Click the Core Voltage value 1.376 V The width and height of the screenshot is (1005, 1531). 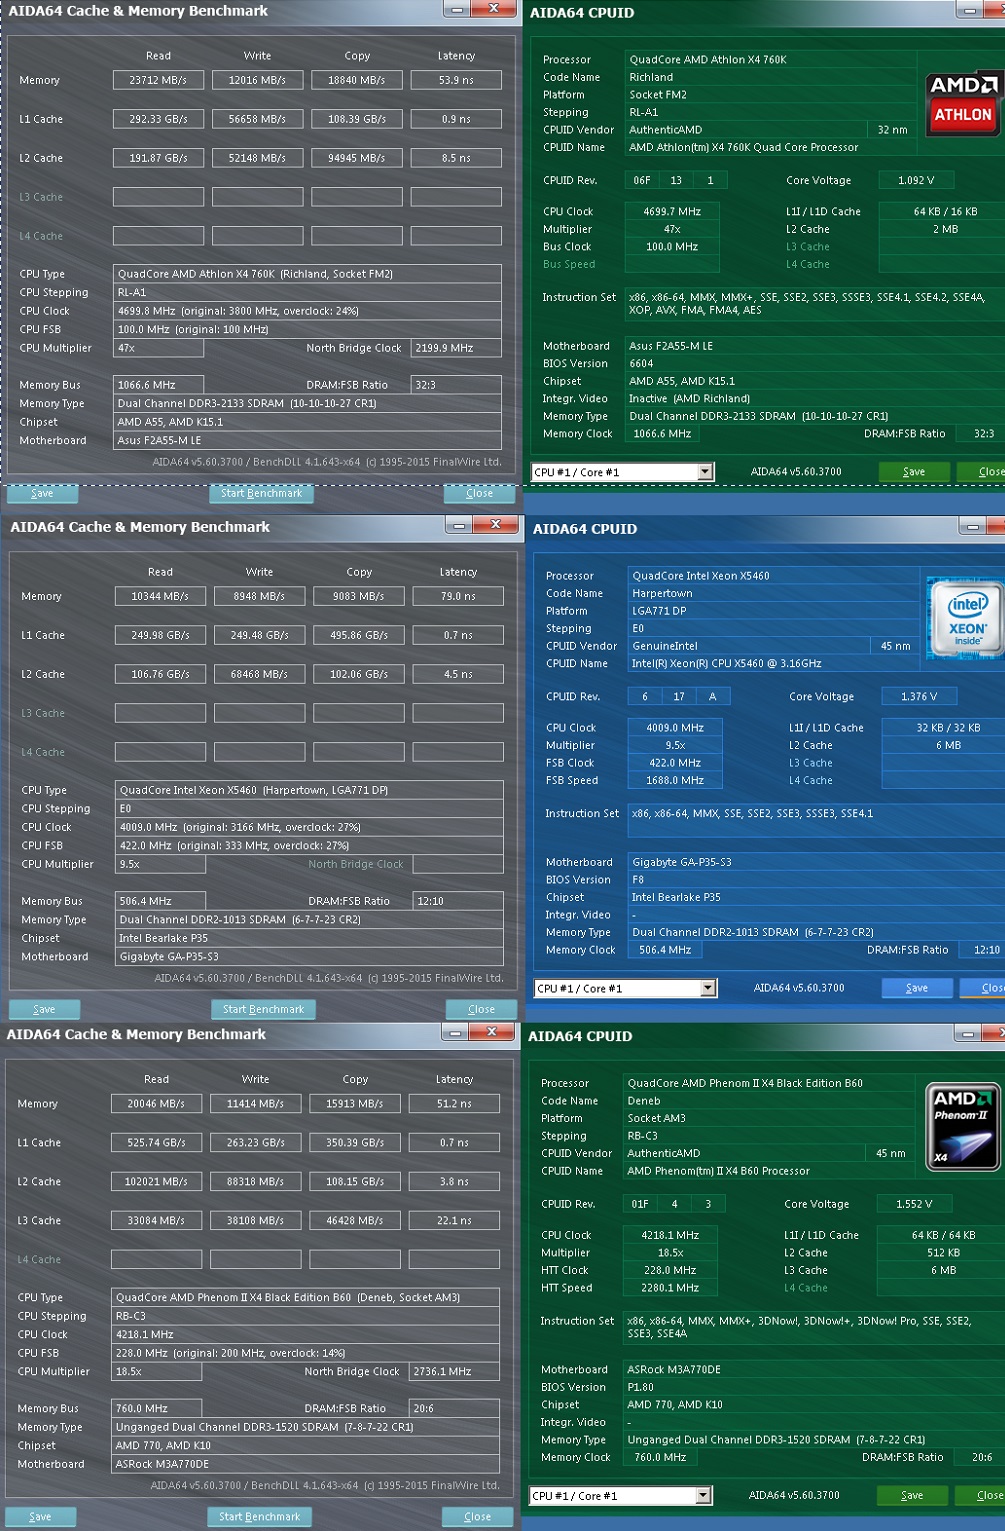coord(919,697)
